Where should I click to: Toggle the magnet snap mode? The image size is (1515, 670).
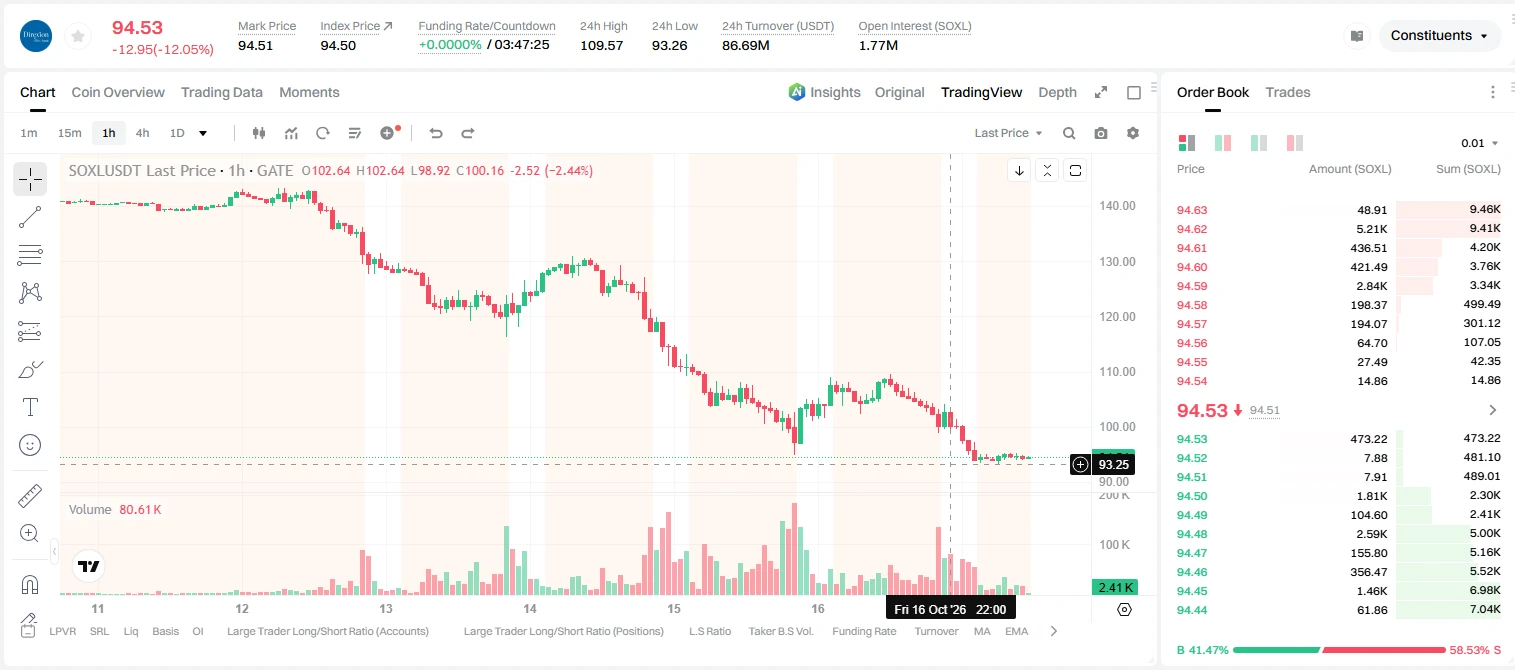[30, 583]
